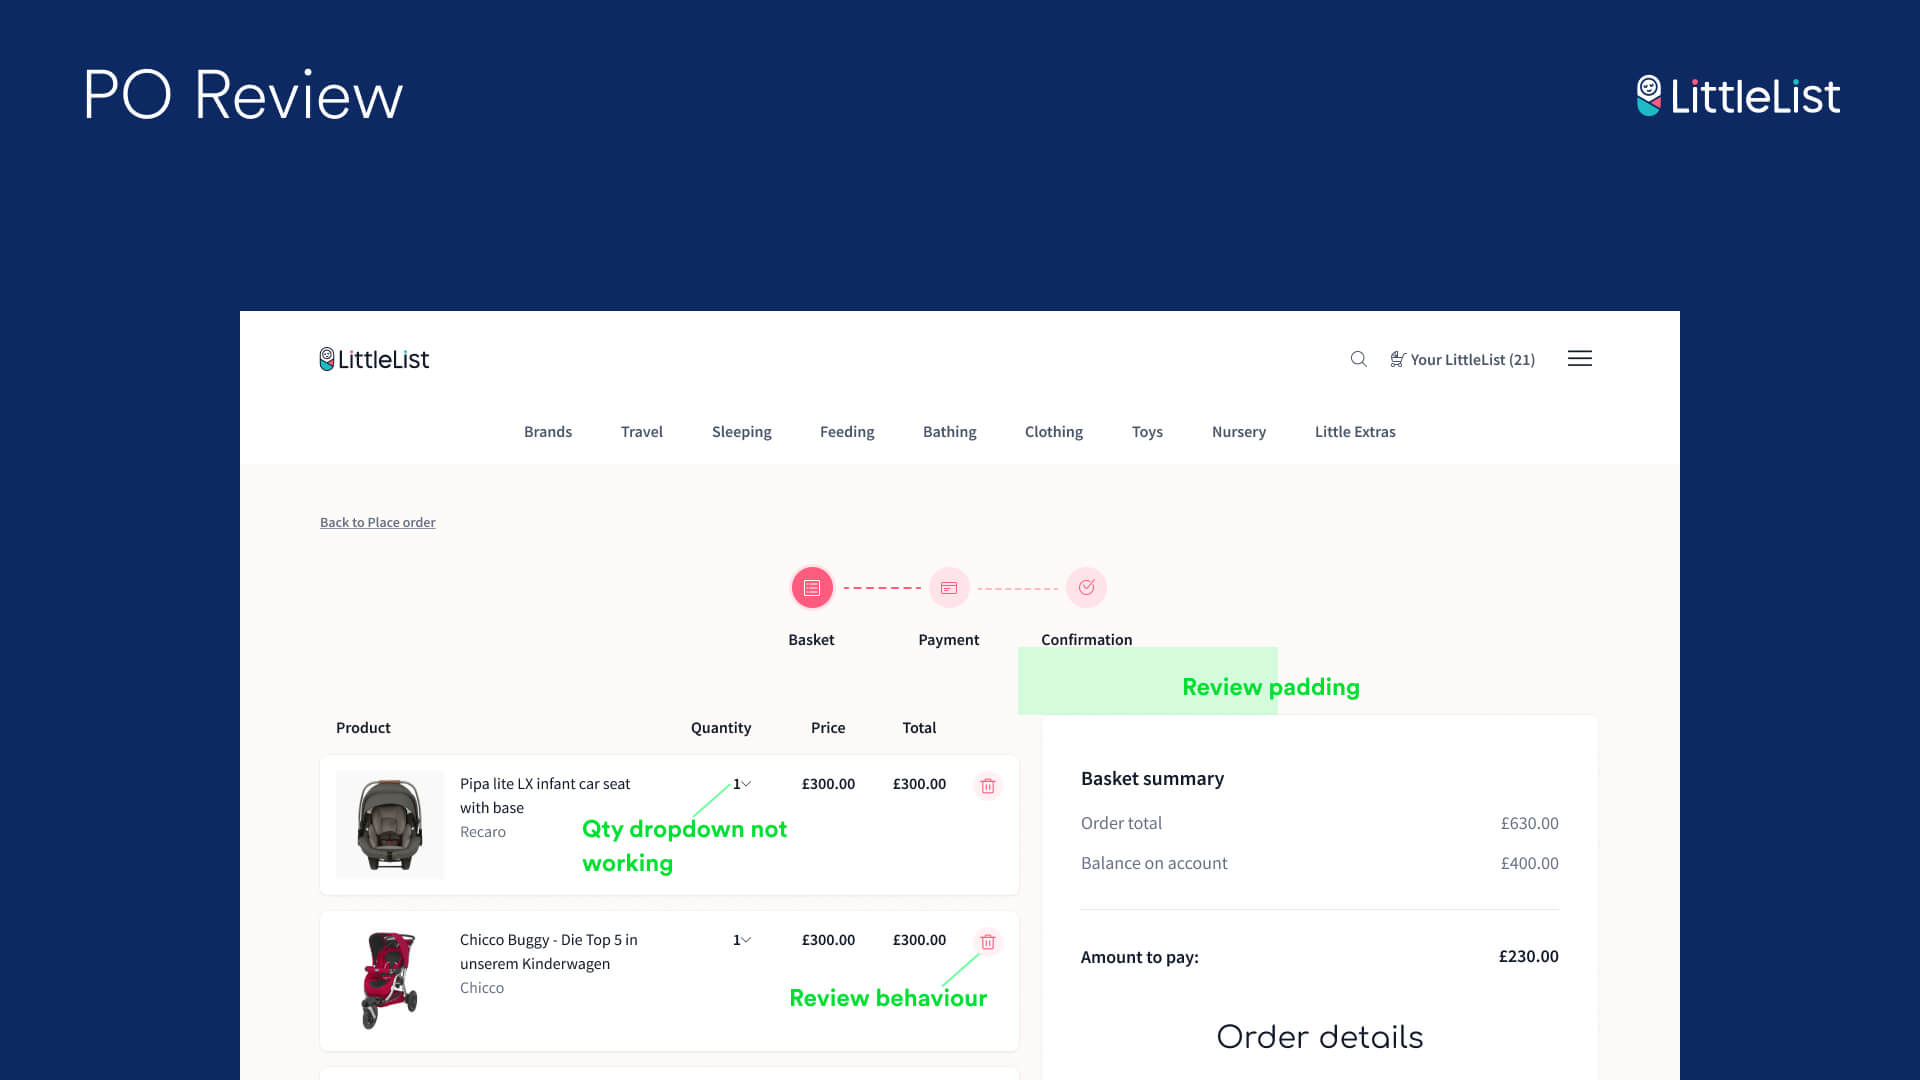Open the Toys category

[1147, 432]
